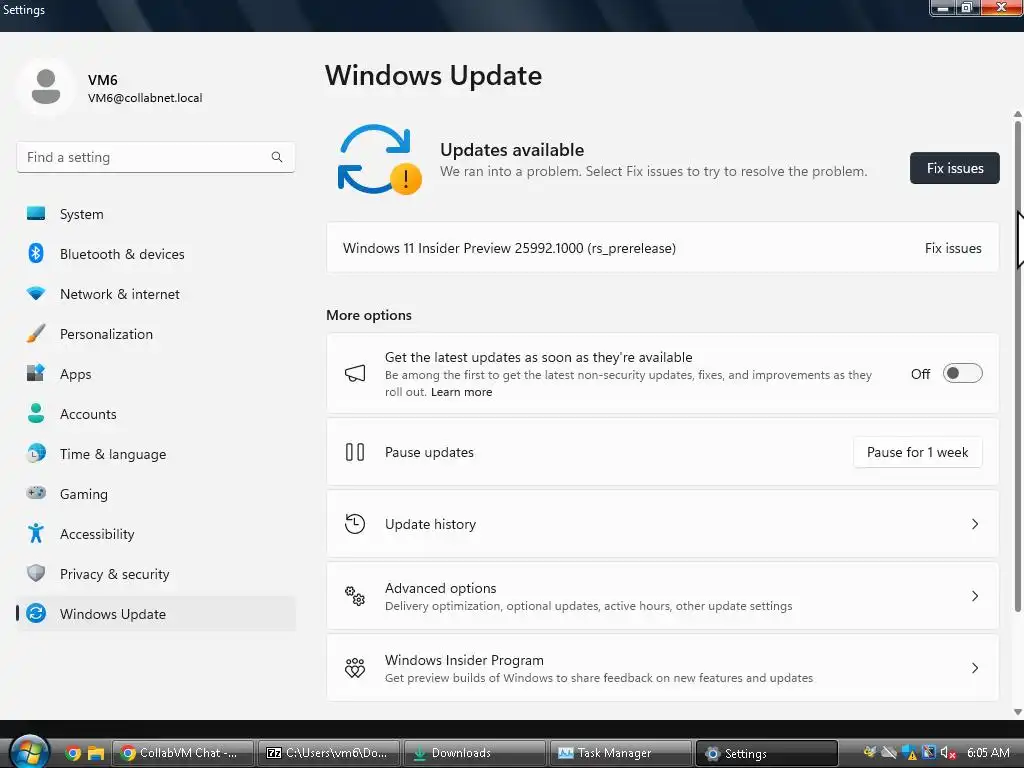Click the Apps sidebar icon
Viewport: 1024px width, 768px height.
point(36,373)
